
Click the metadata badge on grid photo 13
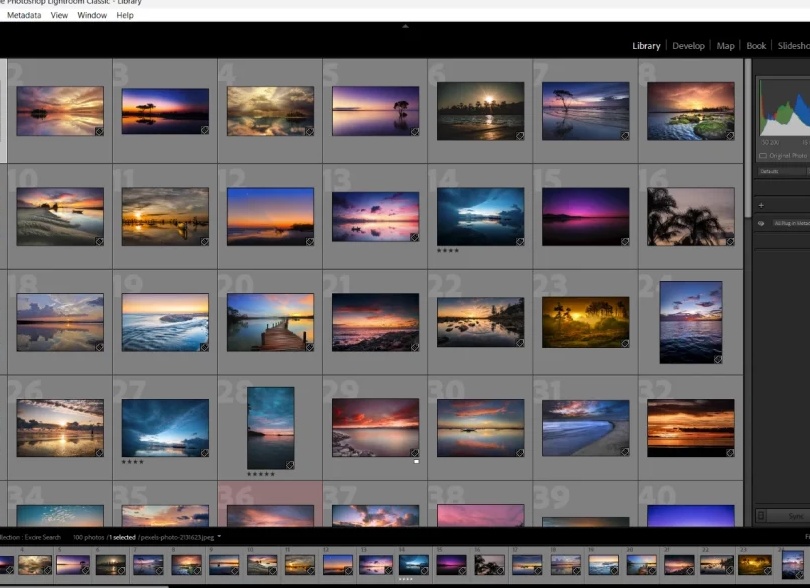tap(414, 237)
